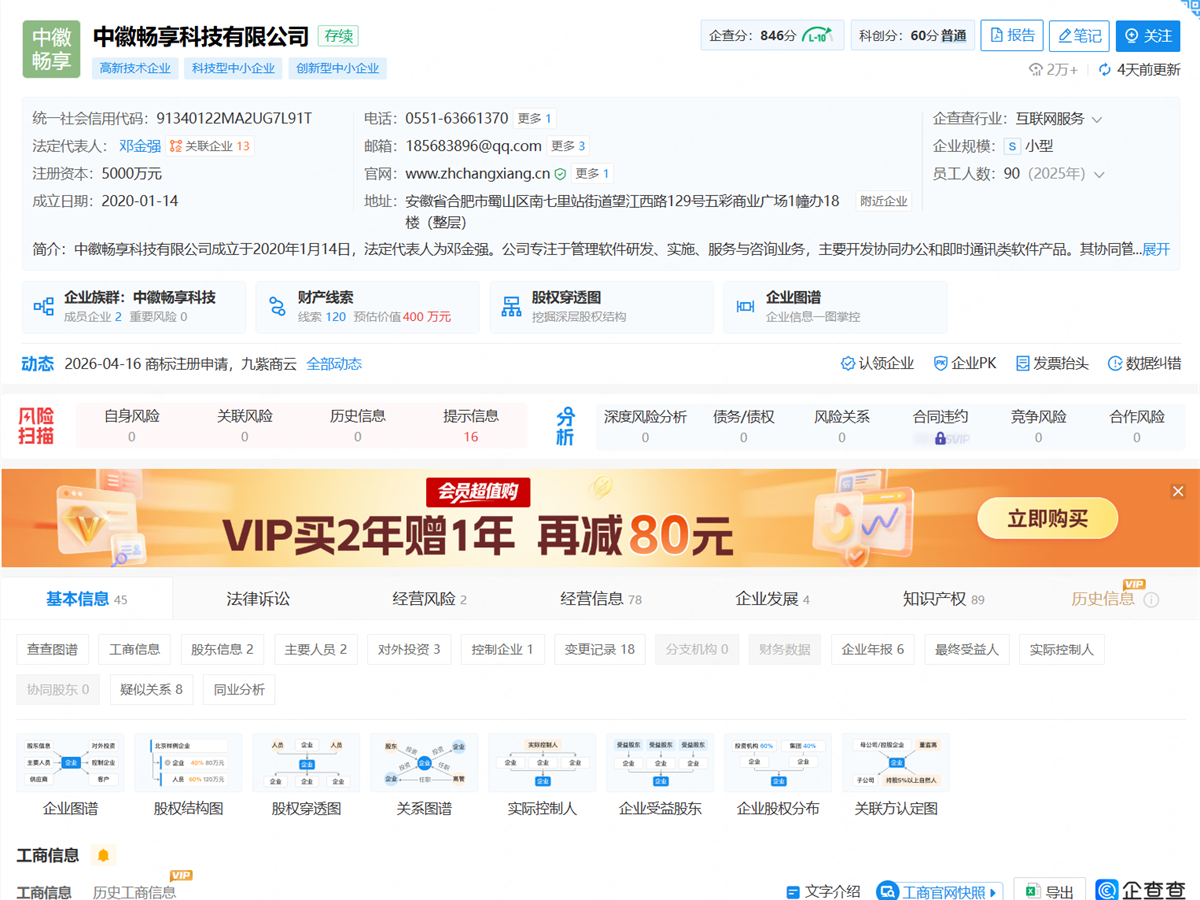The width and height of the screenshot is (1200, 900).
Task: Open the 企业股权分布 thumbnail
Action: pos(778,763)
